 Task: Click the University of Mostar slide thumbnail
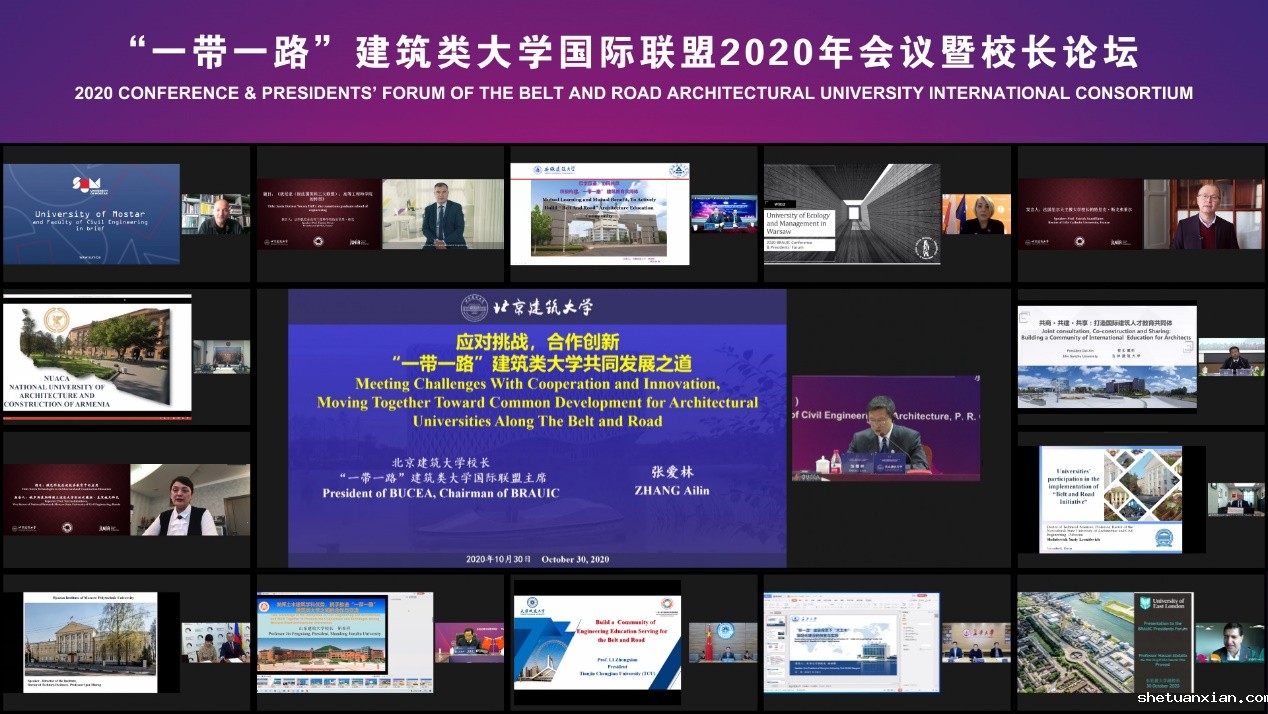coord(91,214)
